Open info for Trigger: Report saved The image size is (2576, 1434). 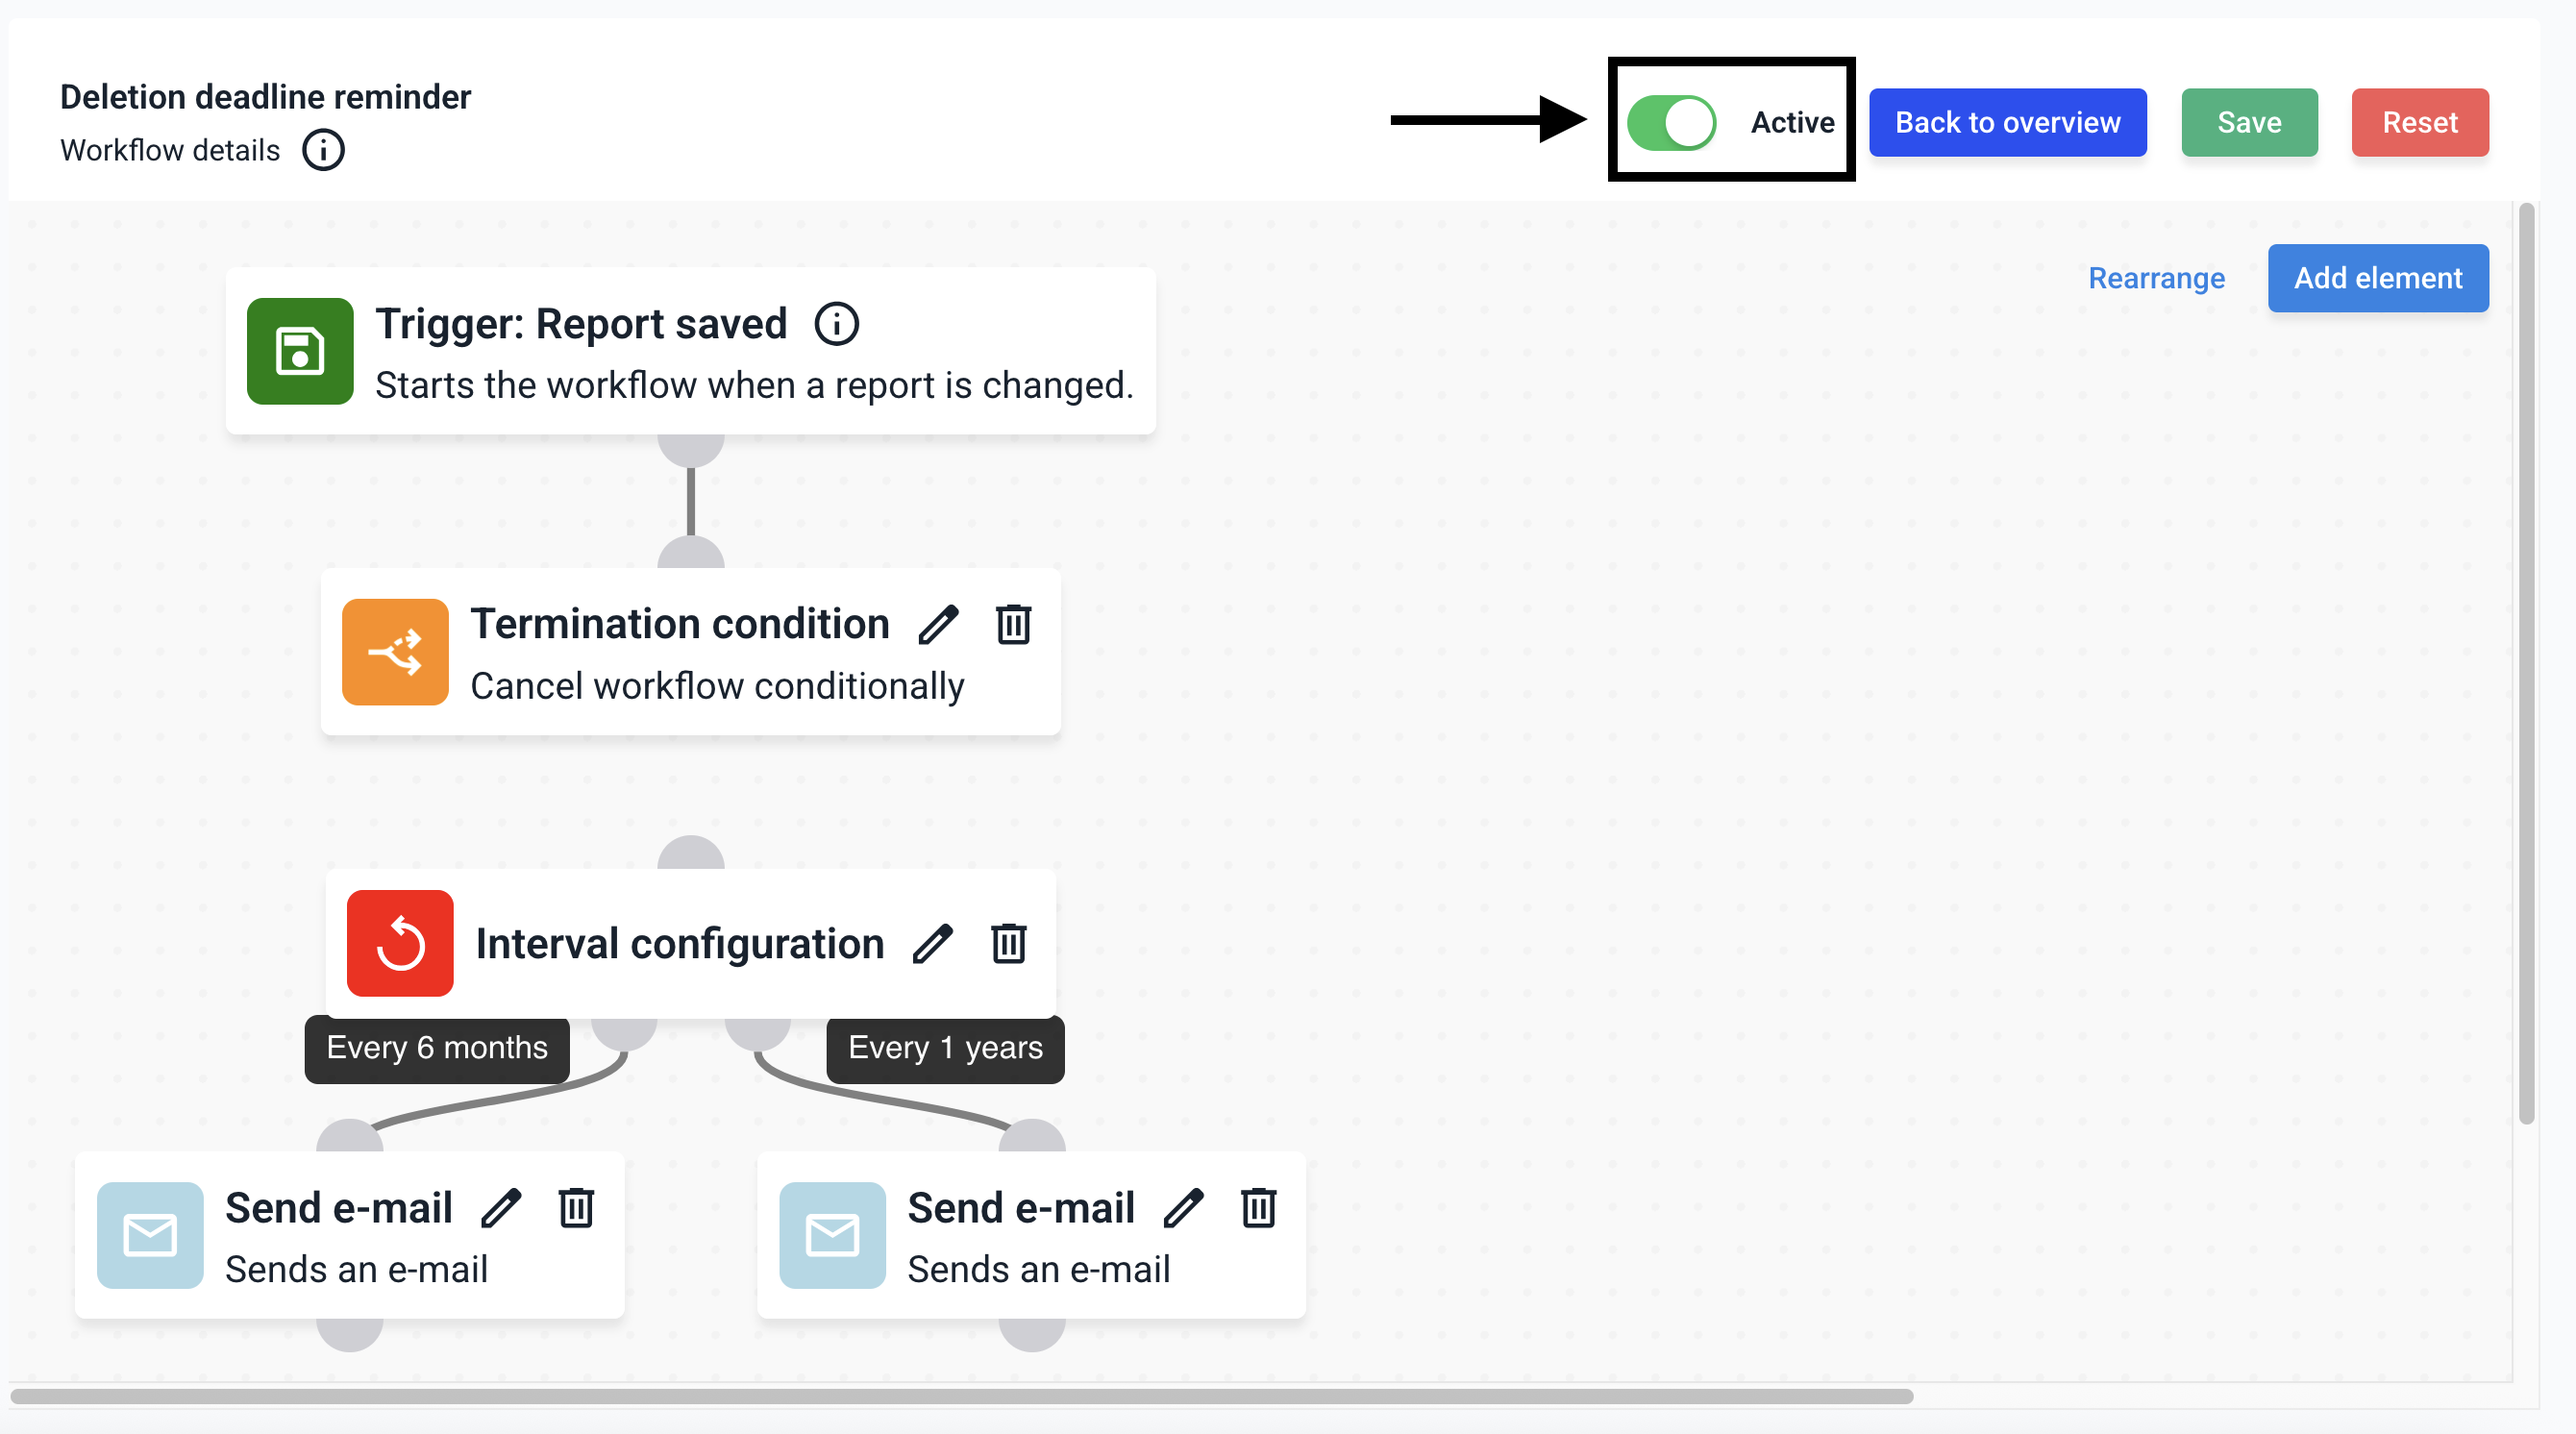[x=836, y=324]
